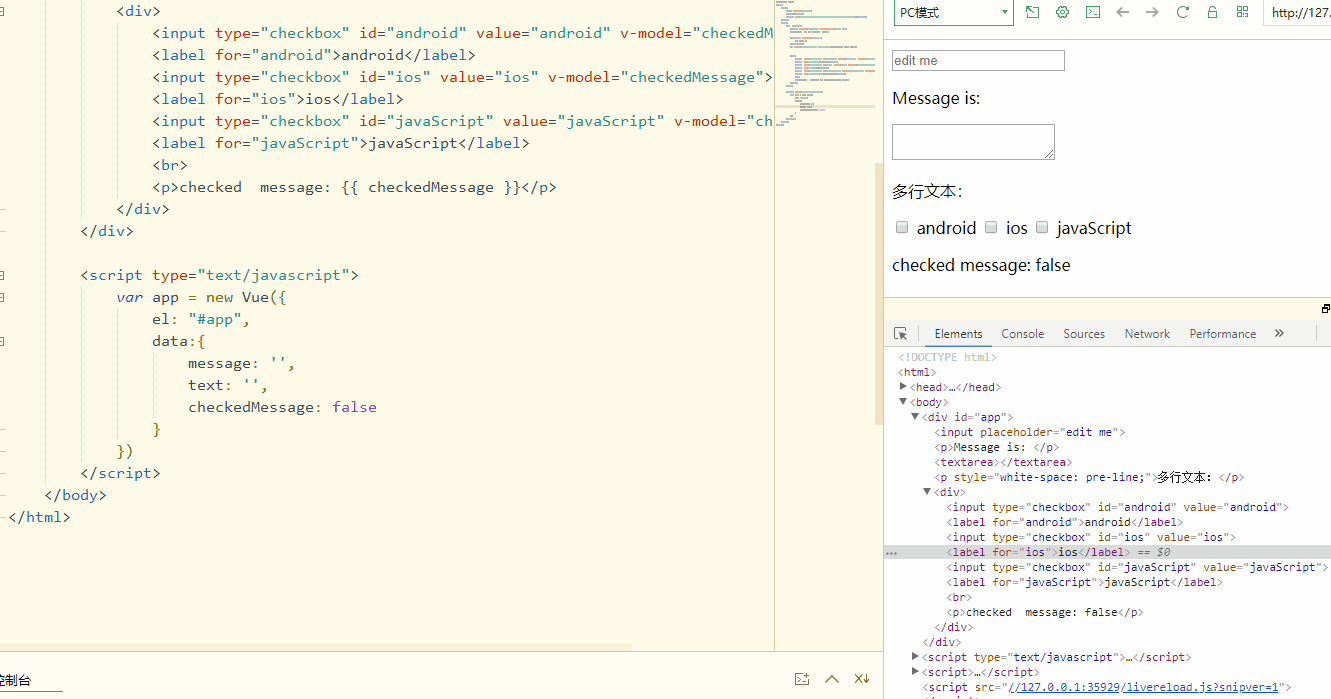Click the el: "#app", line in the editor
This screenshot has width=1331, height=699.
[201, 319]
